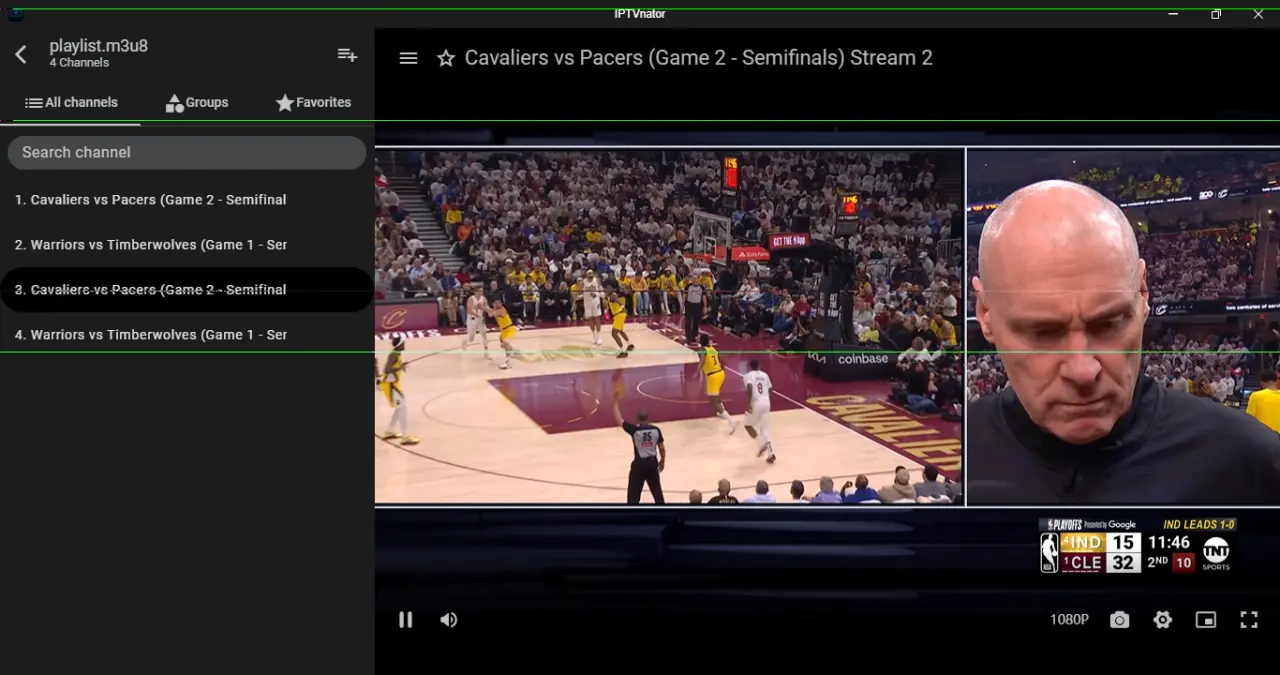
Task: Mute the player volume
Action: pyautogui.click(x=449, y=620)
